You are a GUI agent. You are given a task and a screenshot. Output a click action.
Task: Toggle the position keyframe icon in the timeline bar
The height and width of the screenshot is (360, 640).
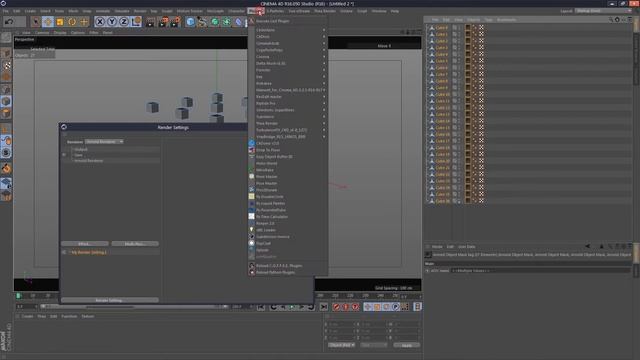pyautogui.click(x=368, y=307)
